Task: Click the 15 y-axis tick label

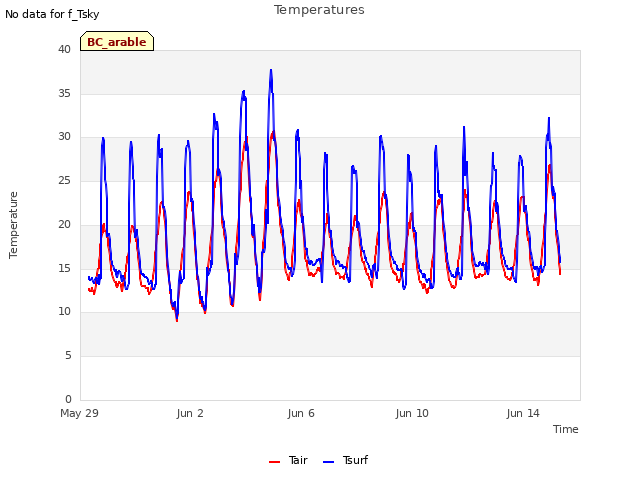Action: 64,268
